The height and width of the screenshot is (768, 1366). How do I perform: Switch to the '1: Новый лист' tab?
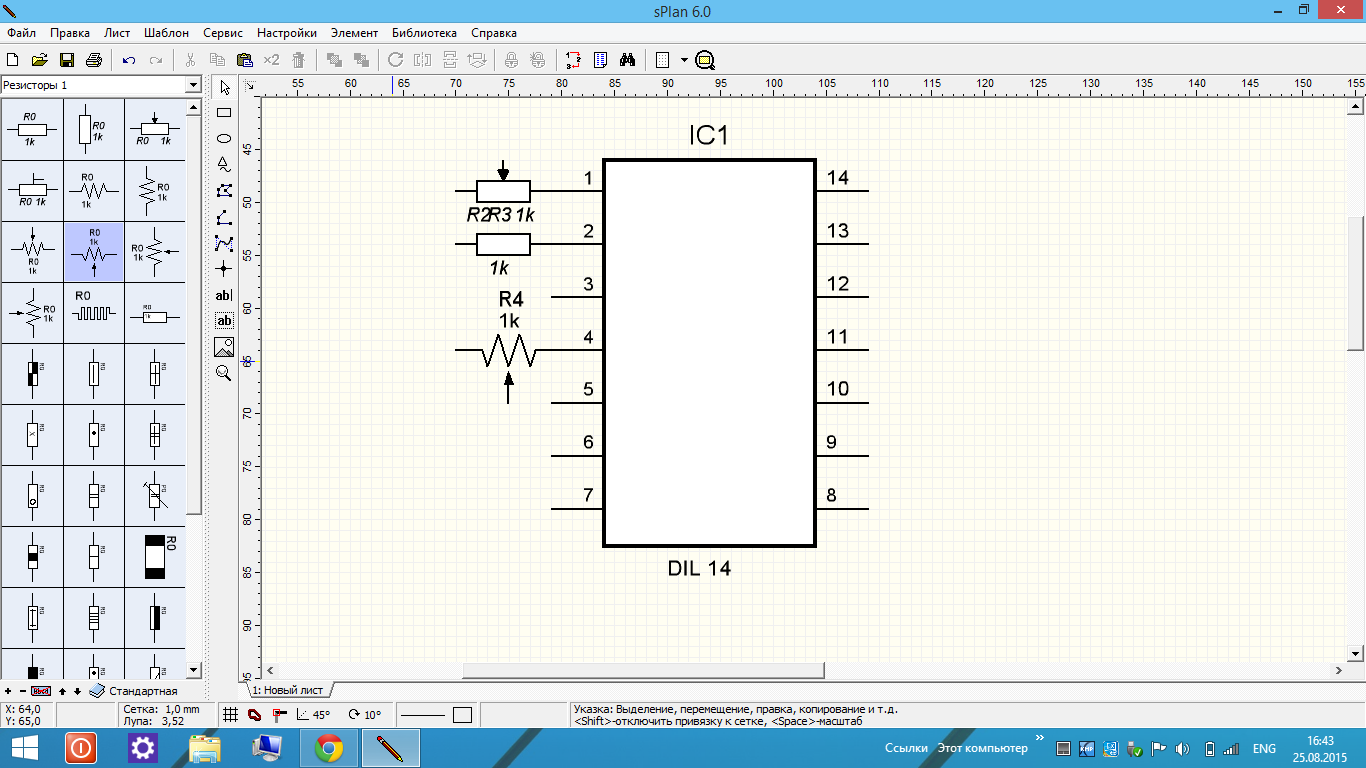[288, 690]
